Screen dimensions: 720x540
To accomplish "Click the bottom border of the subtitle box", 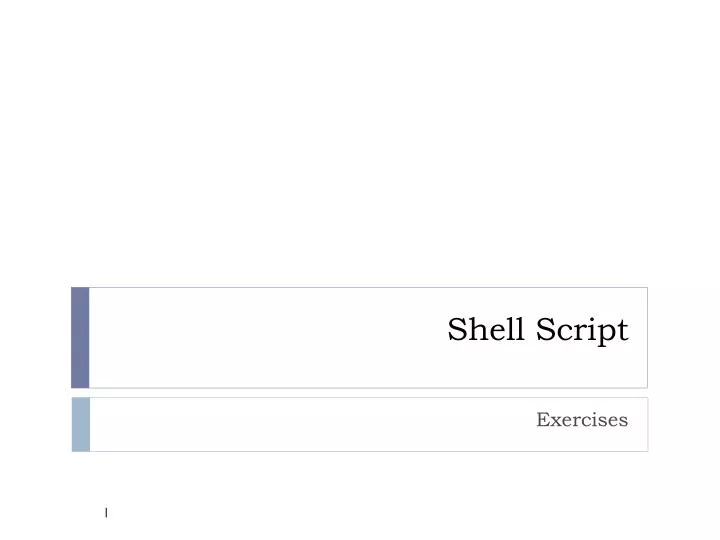I will 369,451.
